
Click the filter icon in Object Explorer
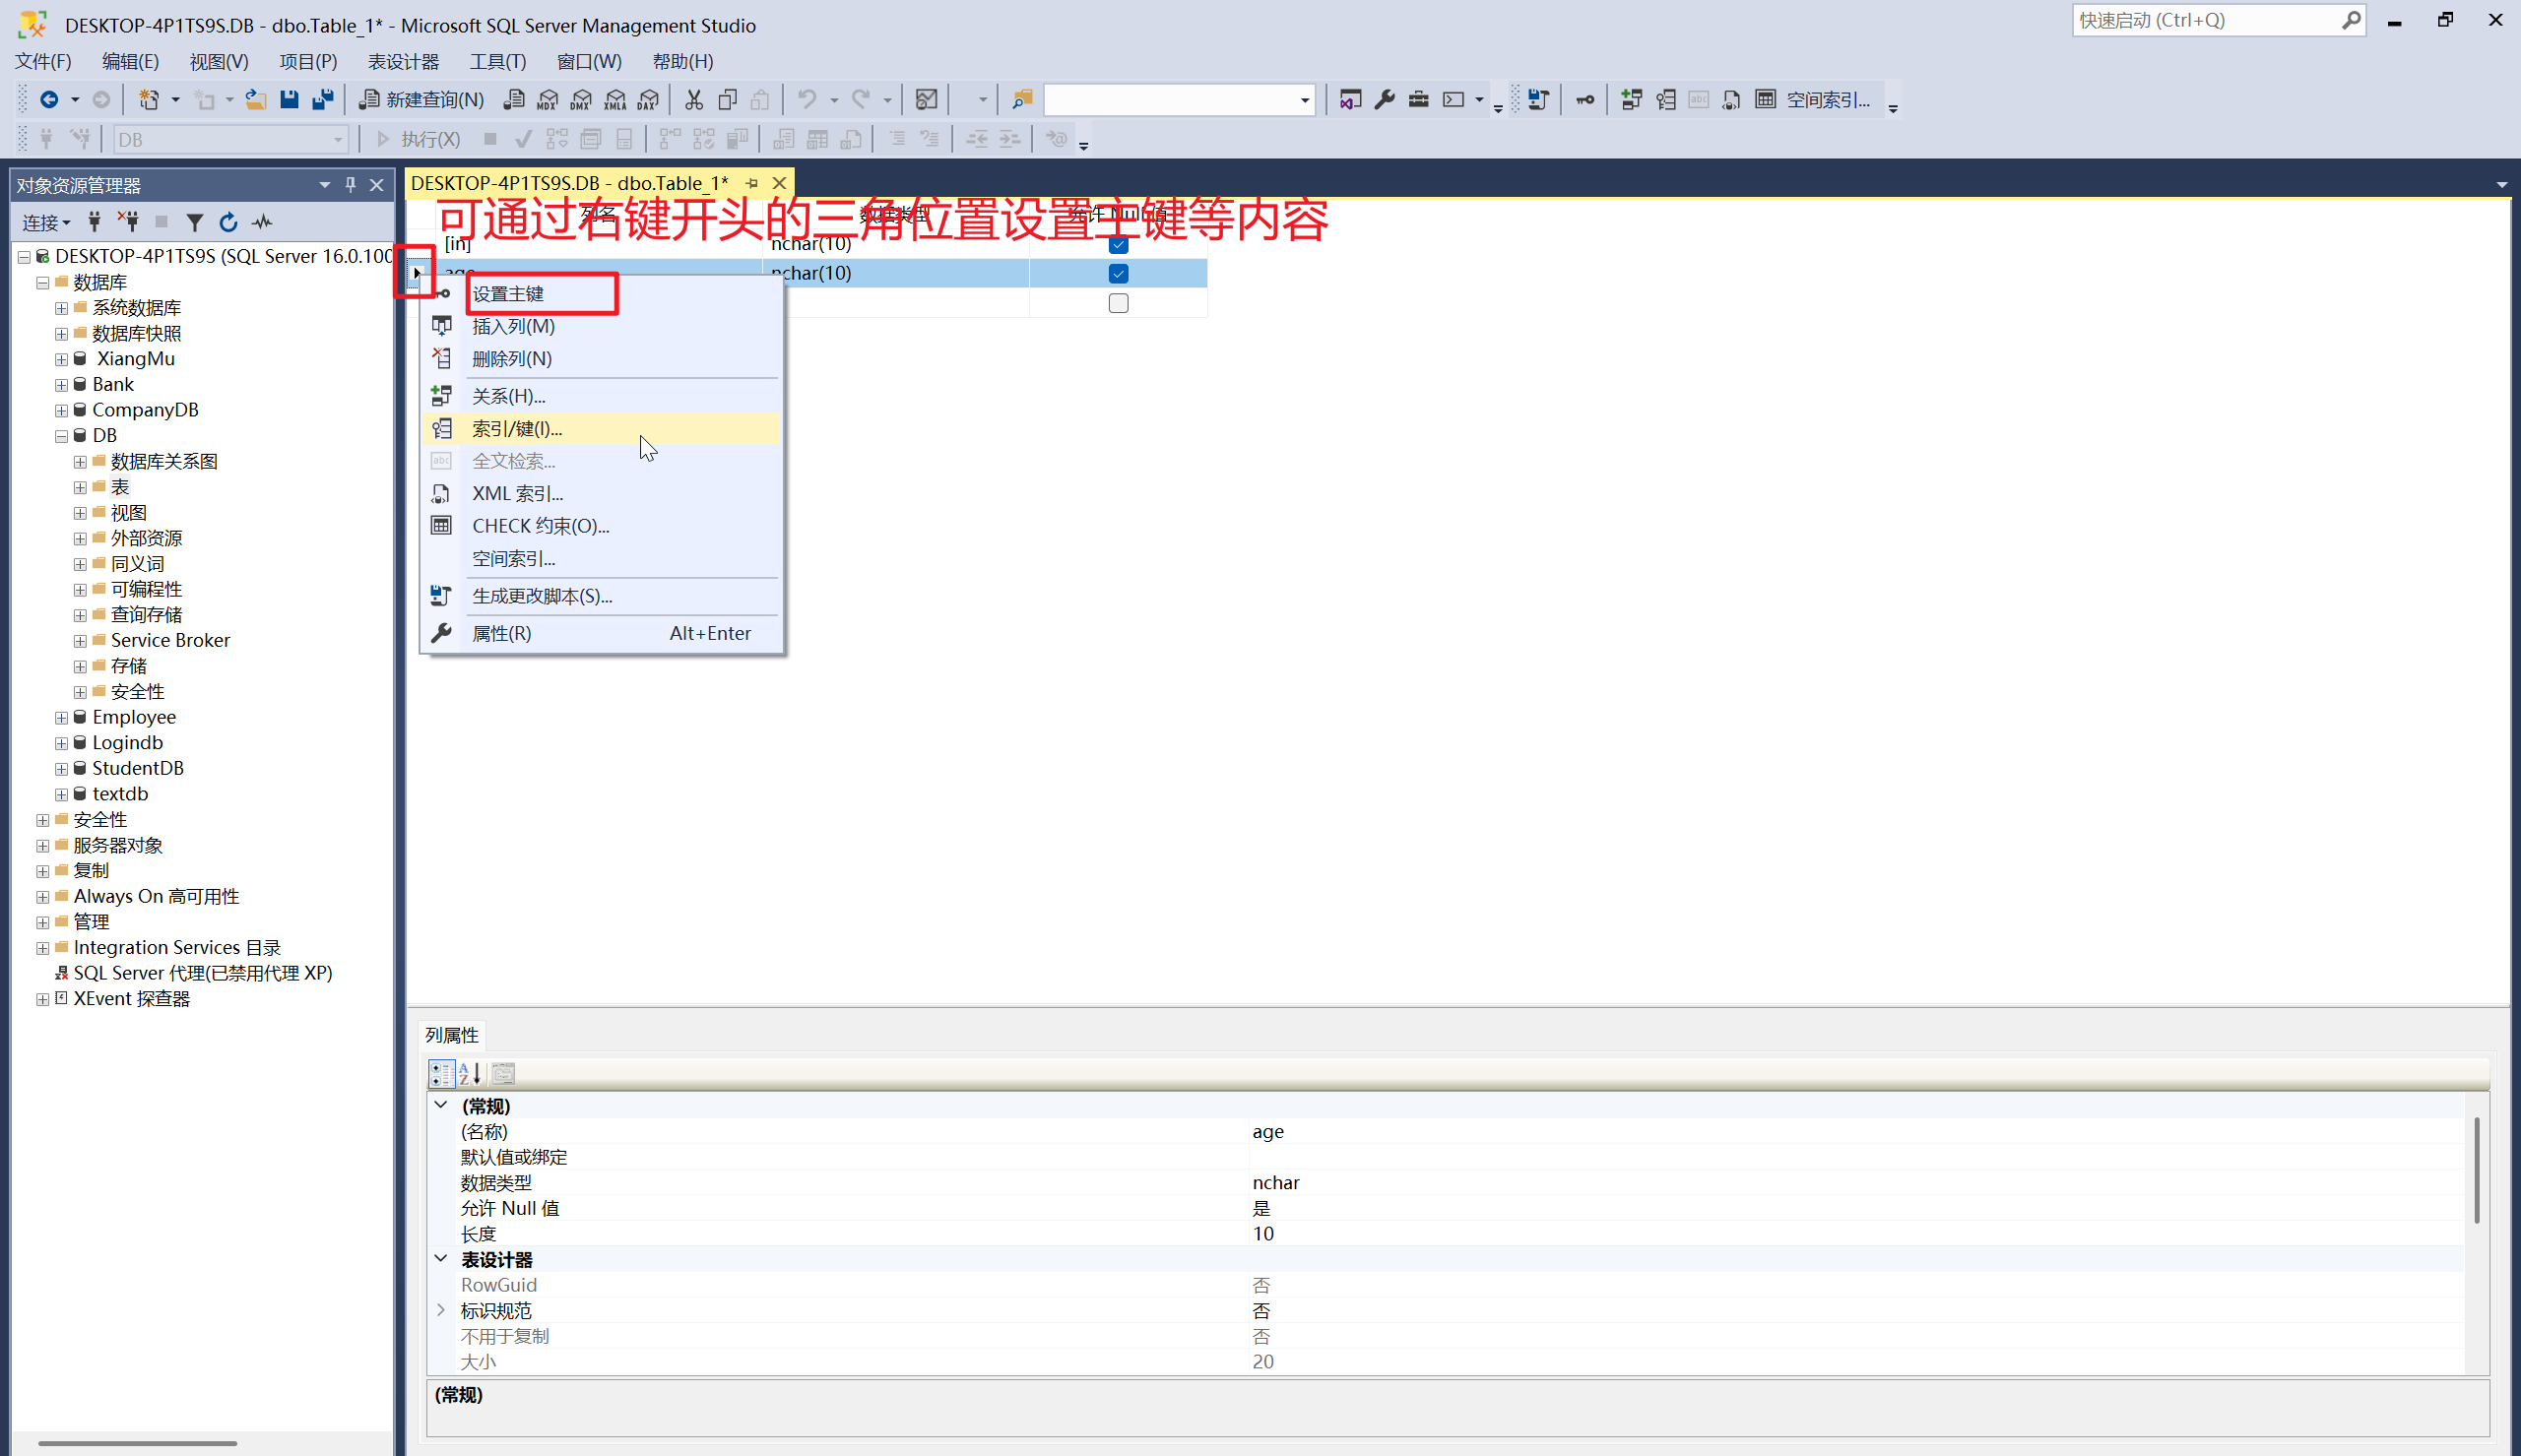click(x=195, y=222)
